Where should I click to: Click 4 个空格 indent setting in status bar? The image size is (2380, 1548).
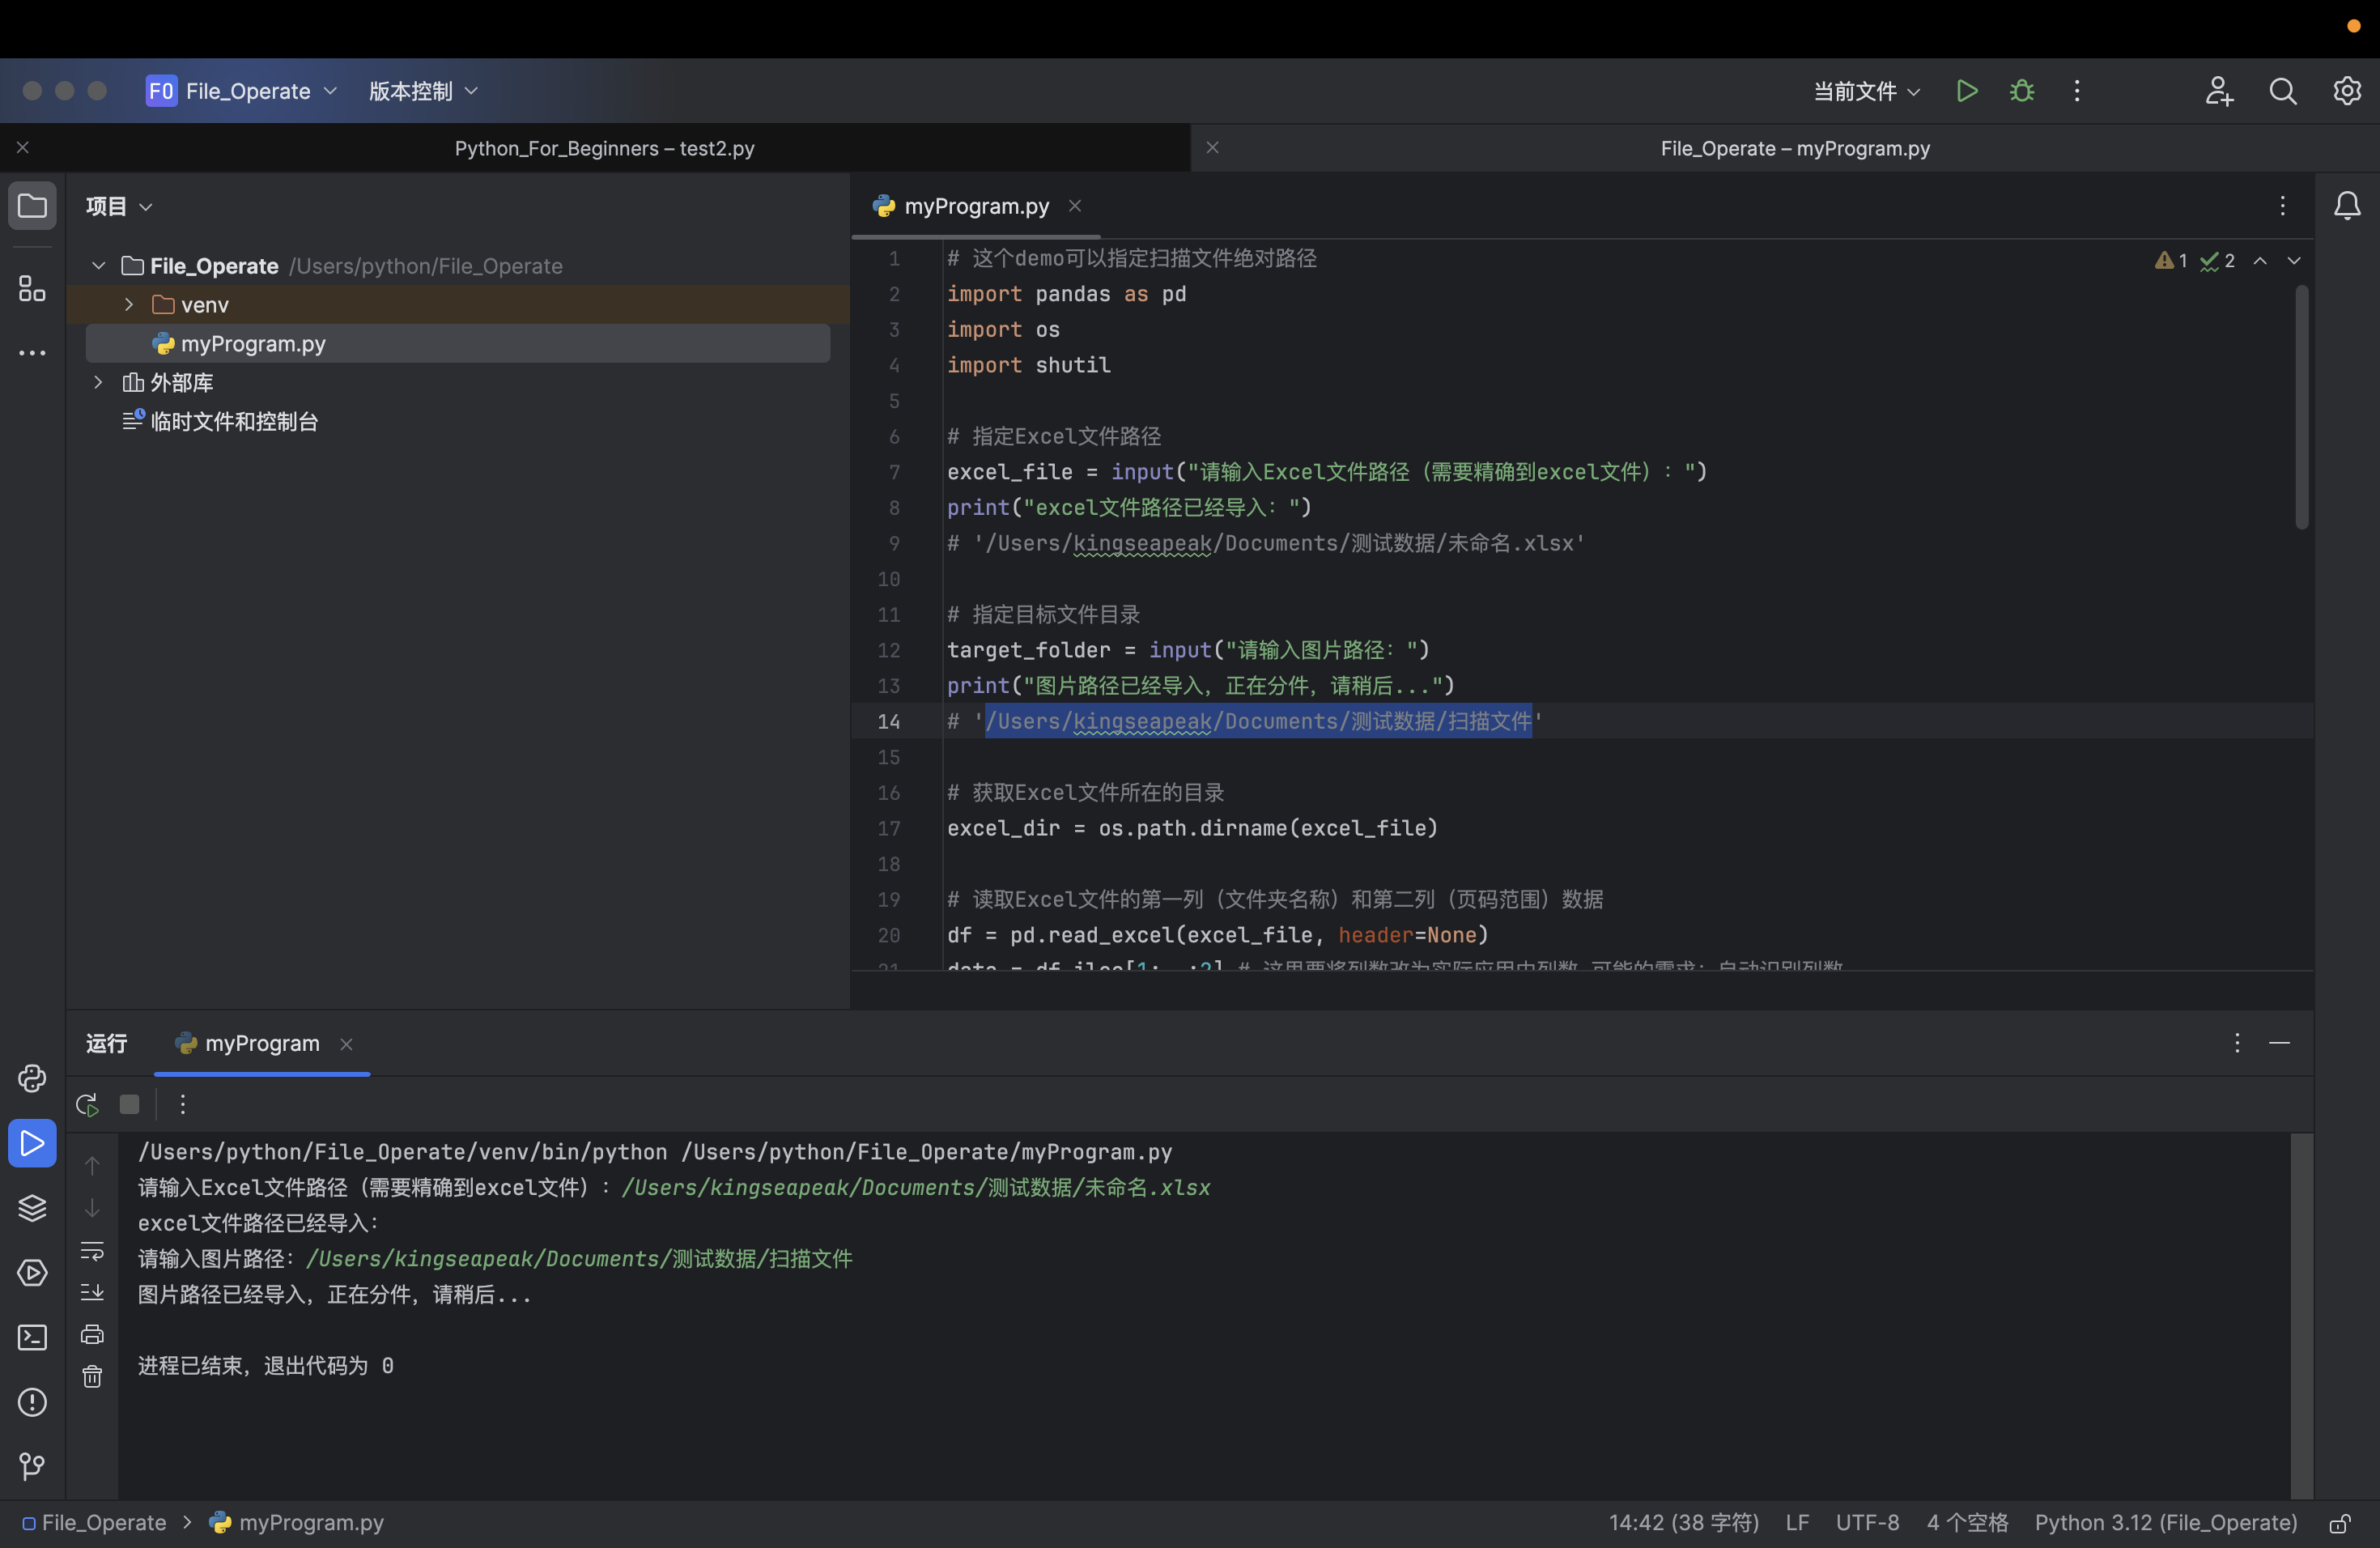pos(1967,1523)
